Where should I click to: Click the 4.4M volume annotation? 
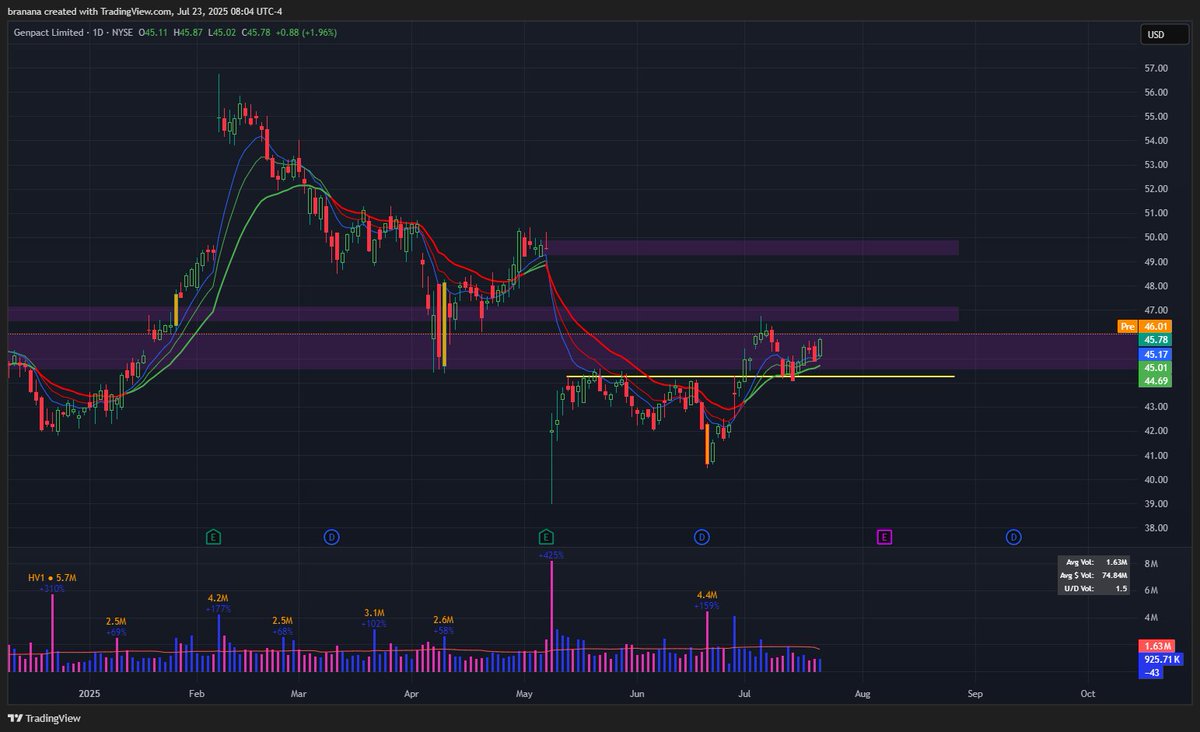pos(707,594)
